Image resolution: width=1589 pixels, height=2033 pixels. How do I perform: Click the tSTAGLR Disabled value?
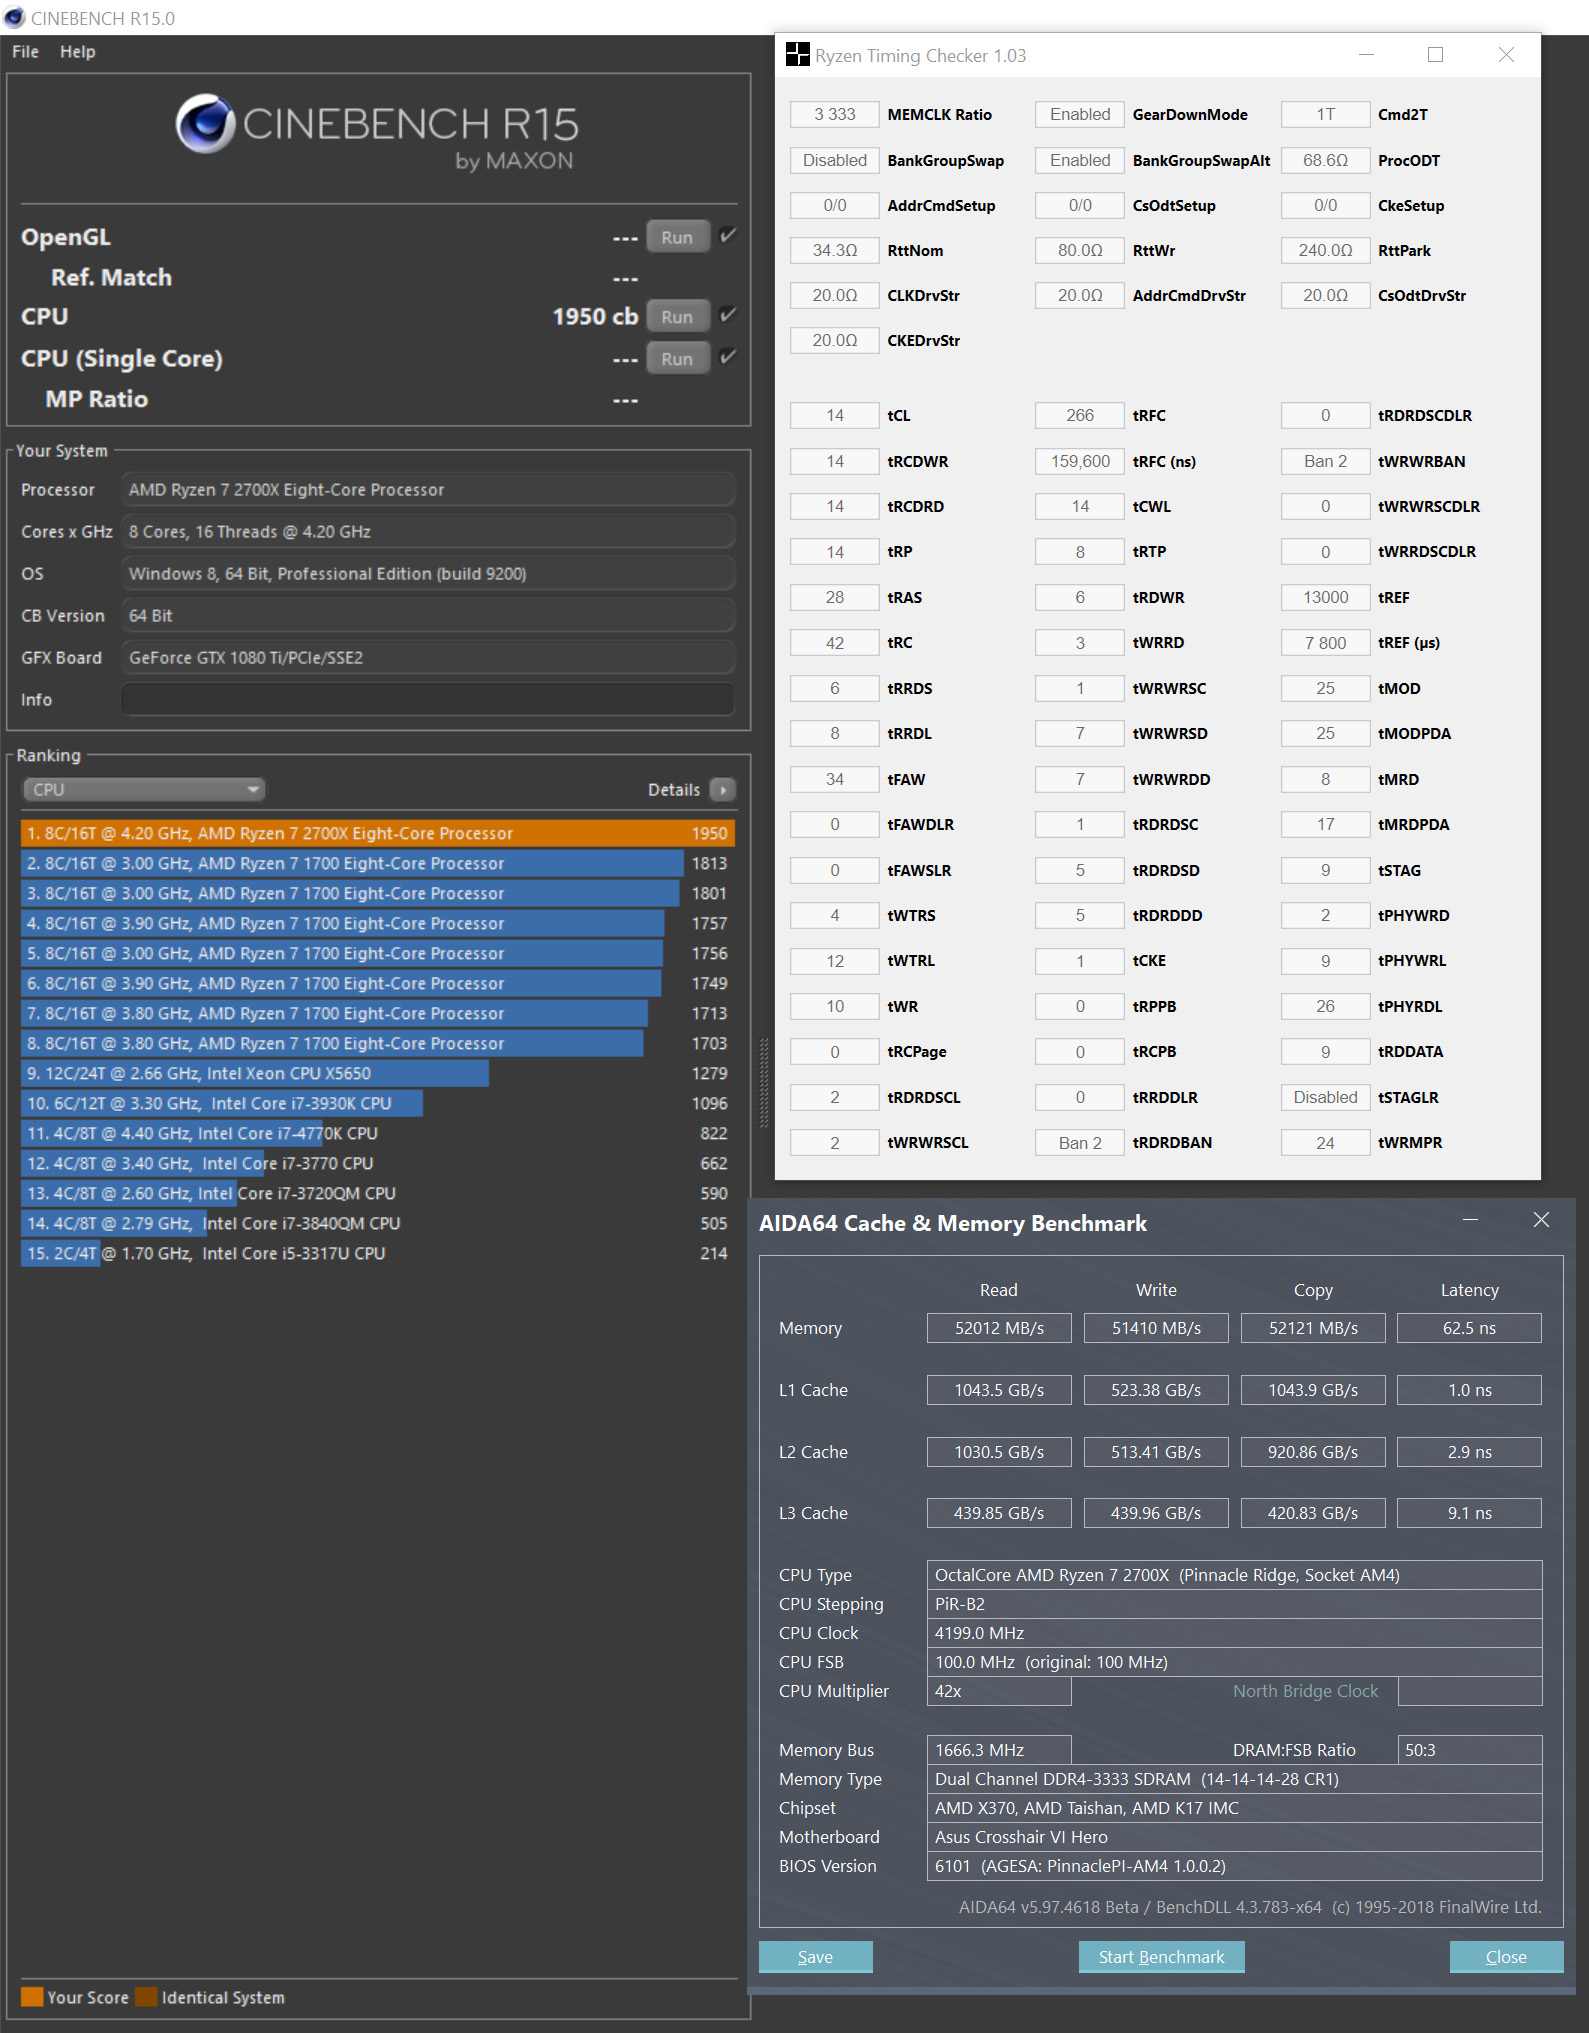tap(1325, 1097)
